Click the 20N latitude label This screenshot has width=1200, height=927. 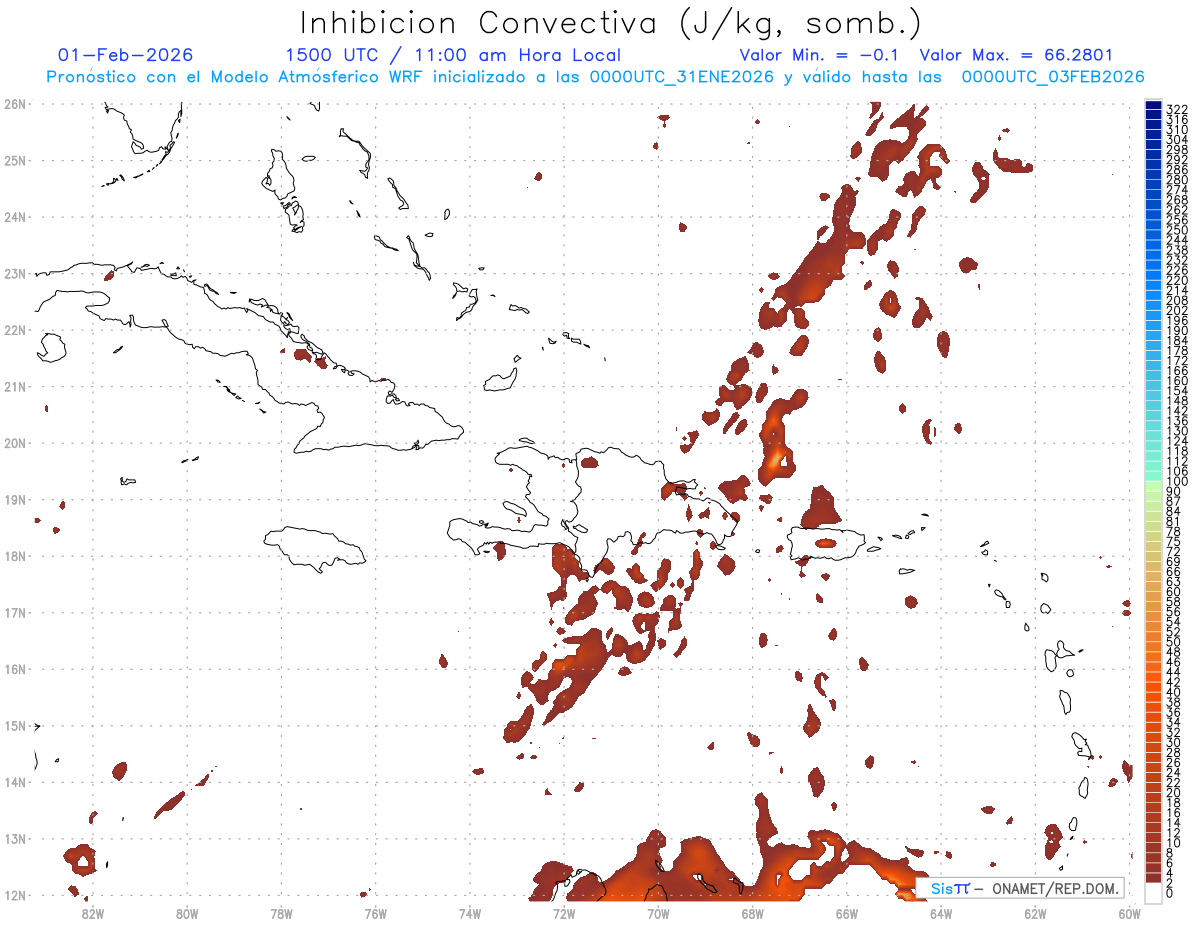(15, 443)
